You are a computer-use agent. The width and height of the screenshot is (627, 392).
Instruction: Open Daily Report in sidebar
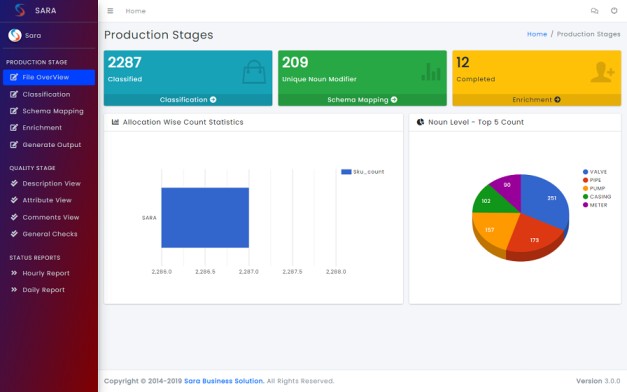(49, 290)
